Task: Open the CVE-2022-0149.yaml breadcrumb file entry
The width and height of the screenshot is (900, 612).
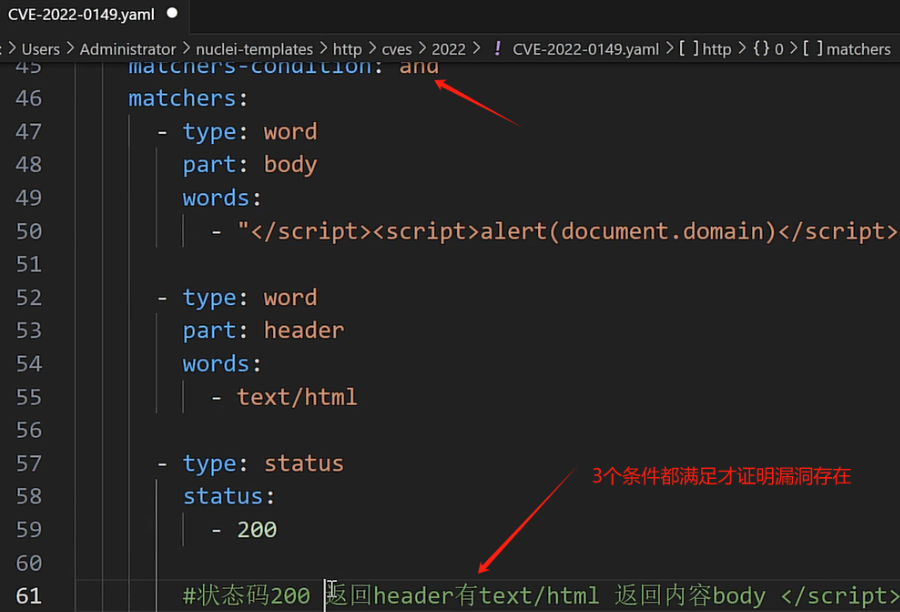Action: click(x=585, y=49)
